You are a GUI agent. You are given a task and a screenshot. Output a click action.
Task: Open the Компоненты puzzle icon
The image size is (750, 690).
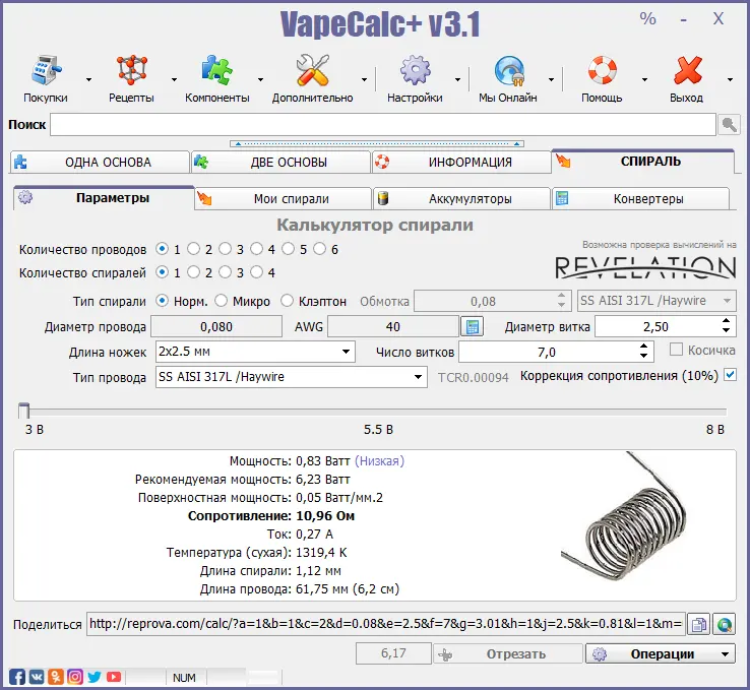pos(217,73)
